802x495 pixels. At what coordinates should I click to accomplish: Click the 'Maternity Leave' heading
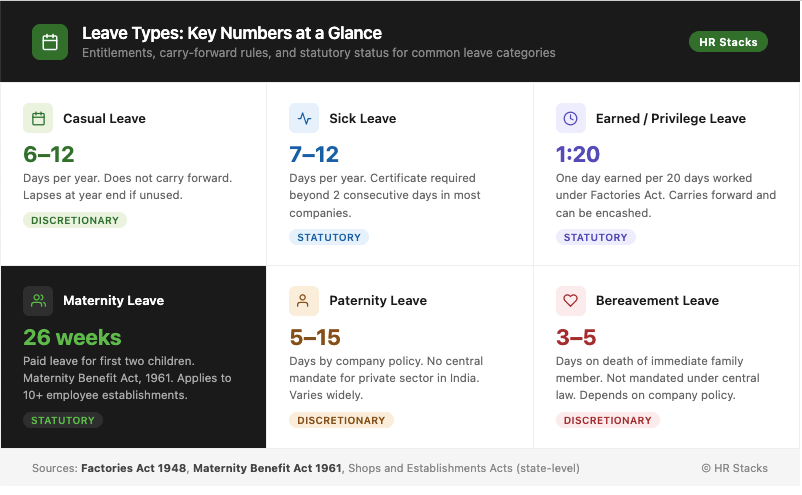pyautogui.click(x=114, y=301)
